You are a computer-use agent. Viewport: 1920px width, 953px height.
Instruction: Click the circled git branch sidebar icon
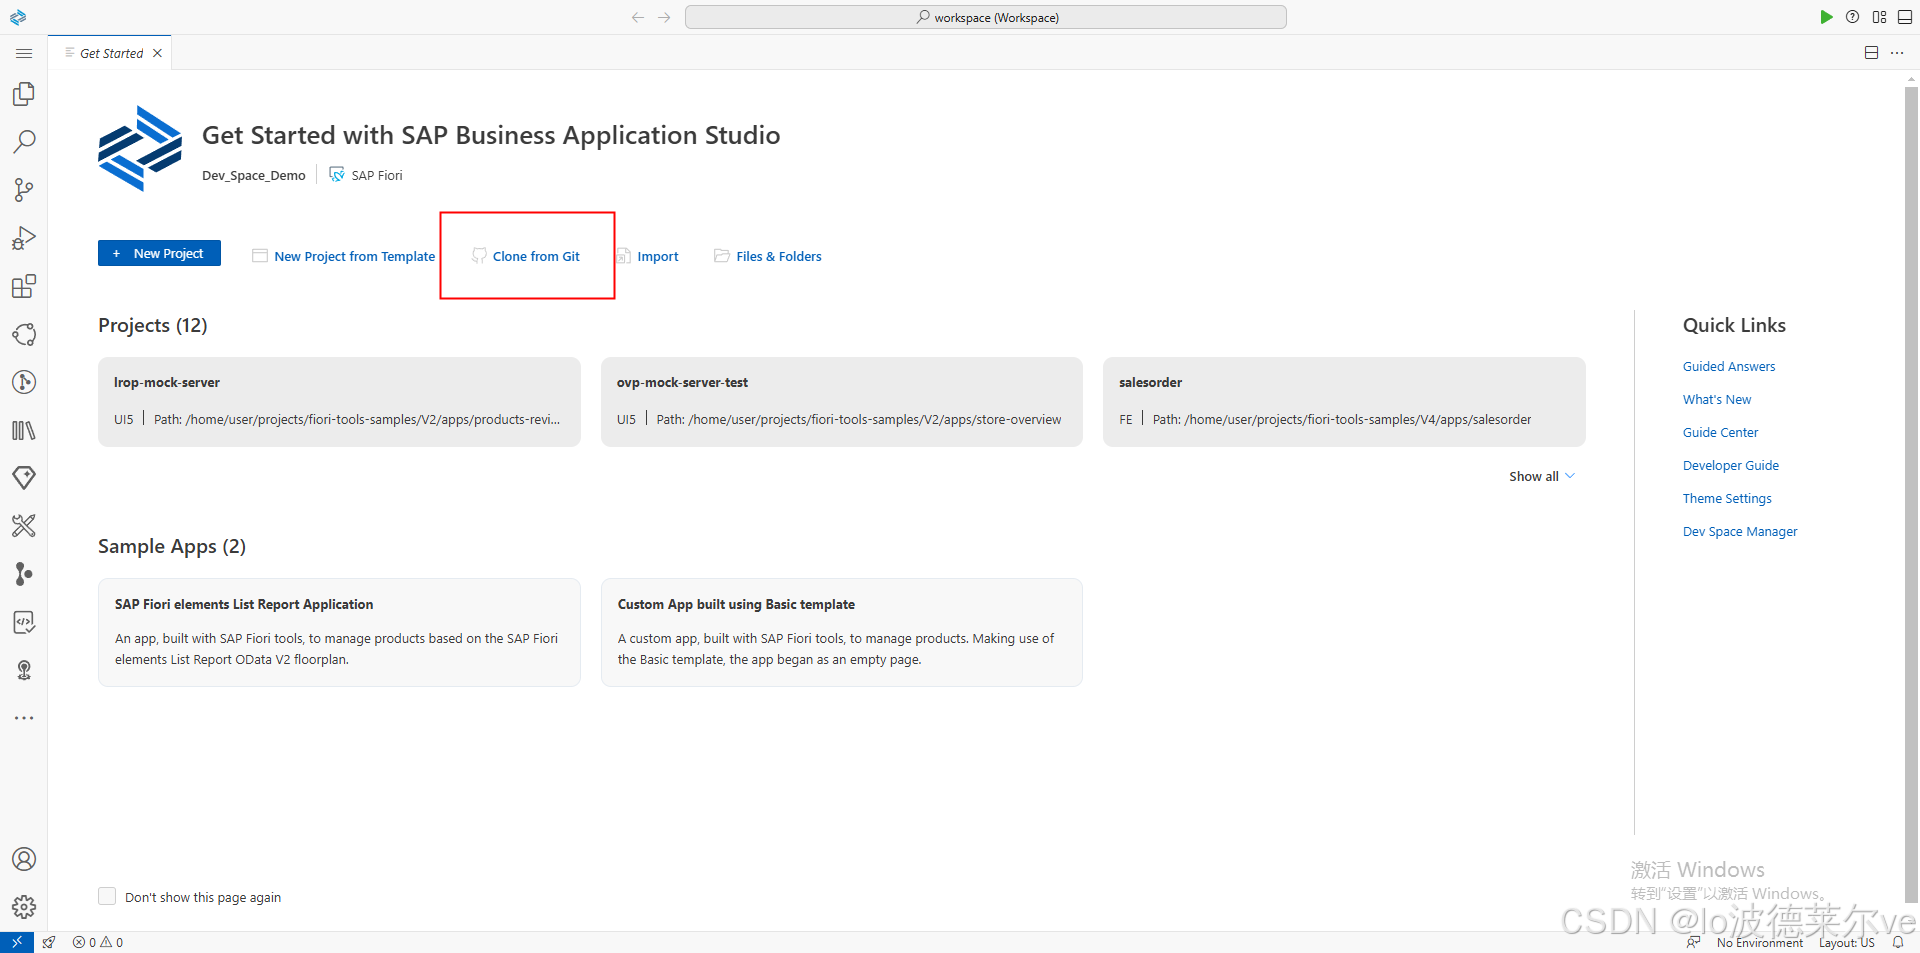(x=24, y=382)
